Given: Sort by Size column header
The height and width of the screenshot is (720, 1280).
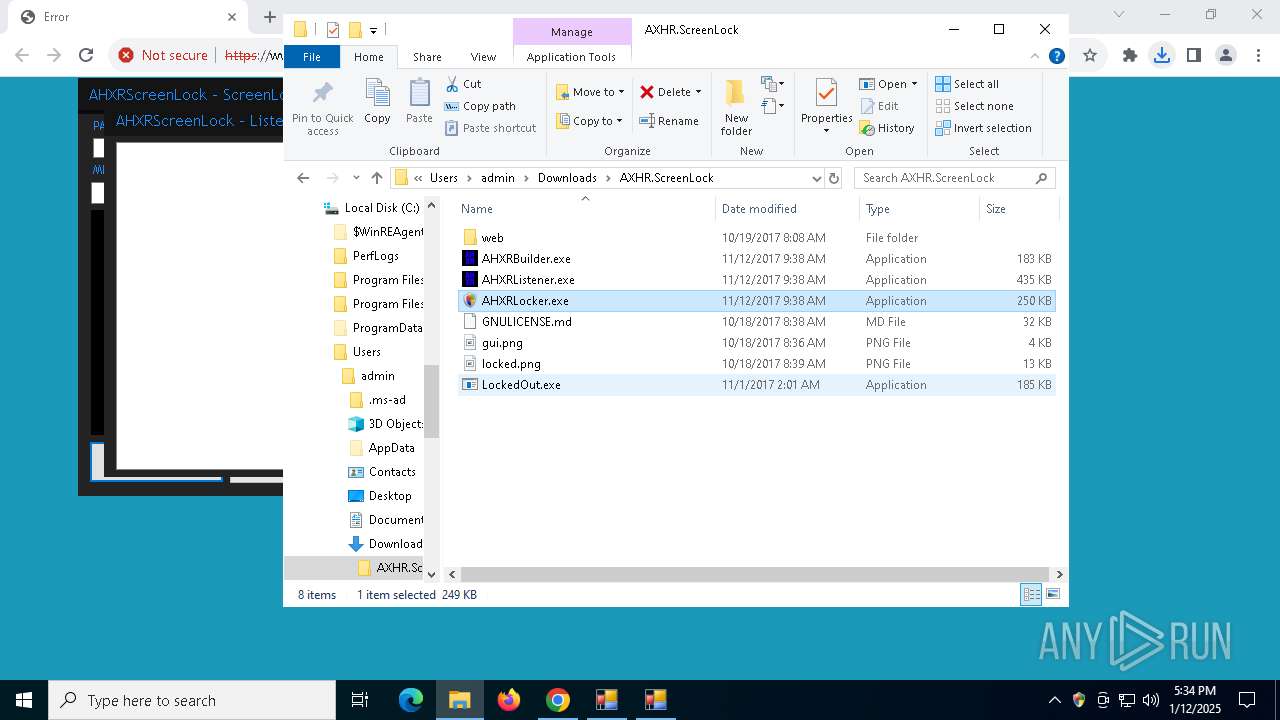Looking at the screenshot, I should (1017, 209).
